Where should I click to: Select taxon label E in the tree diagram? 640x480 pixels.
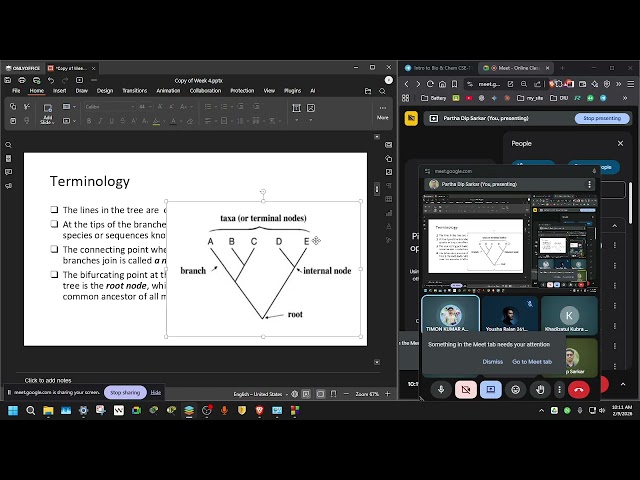pyautogui.click(x=306, y=241)
